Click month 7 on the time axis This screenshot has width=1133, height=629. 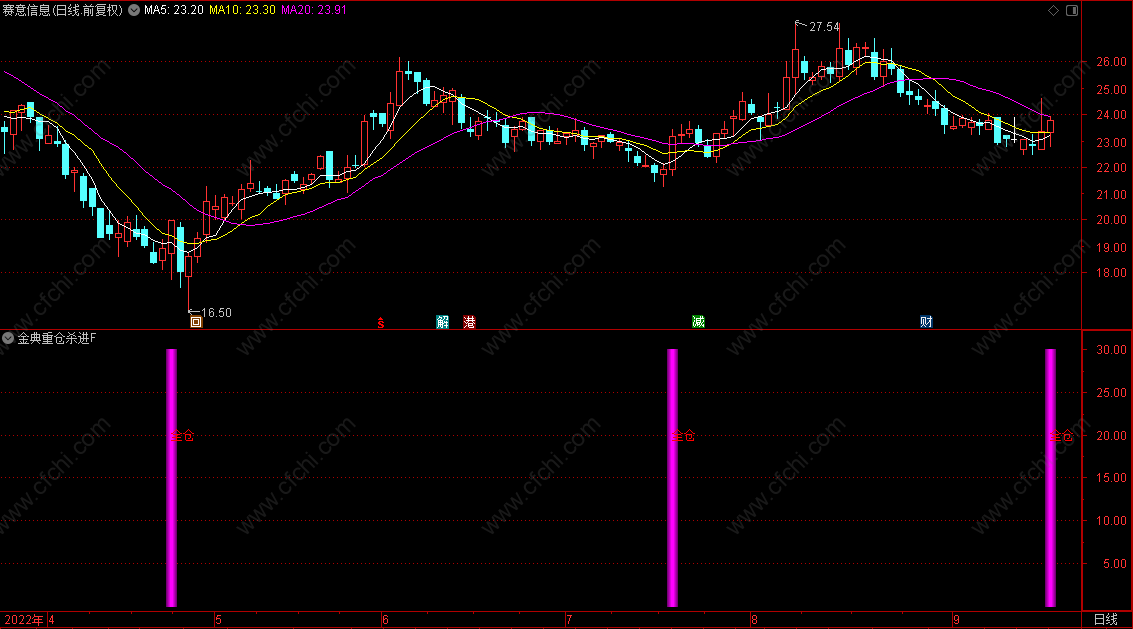pyautogui.click(x=569, y=620)
